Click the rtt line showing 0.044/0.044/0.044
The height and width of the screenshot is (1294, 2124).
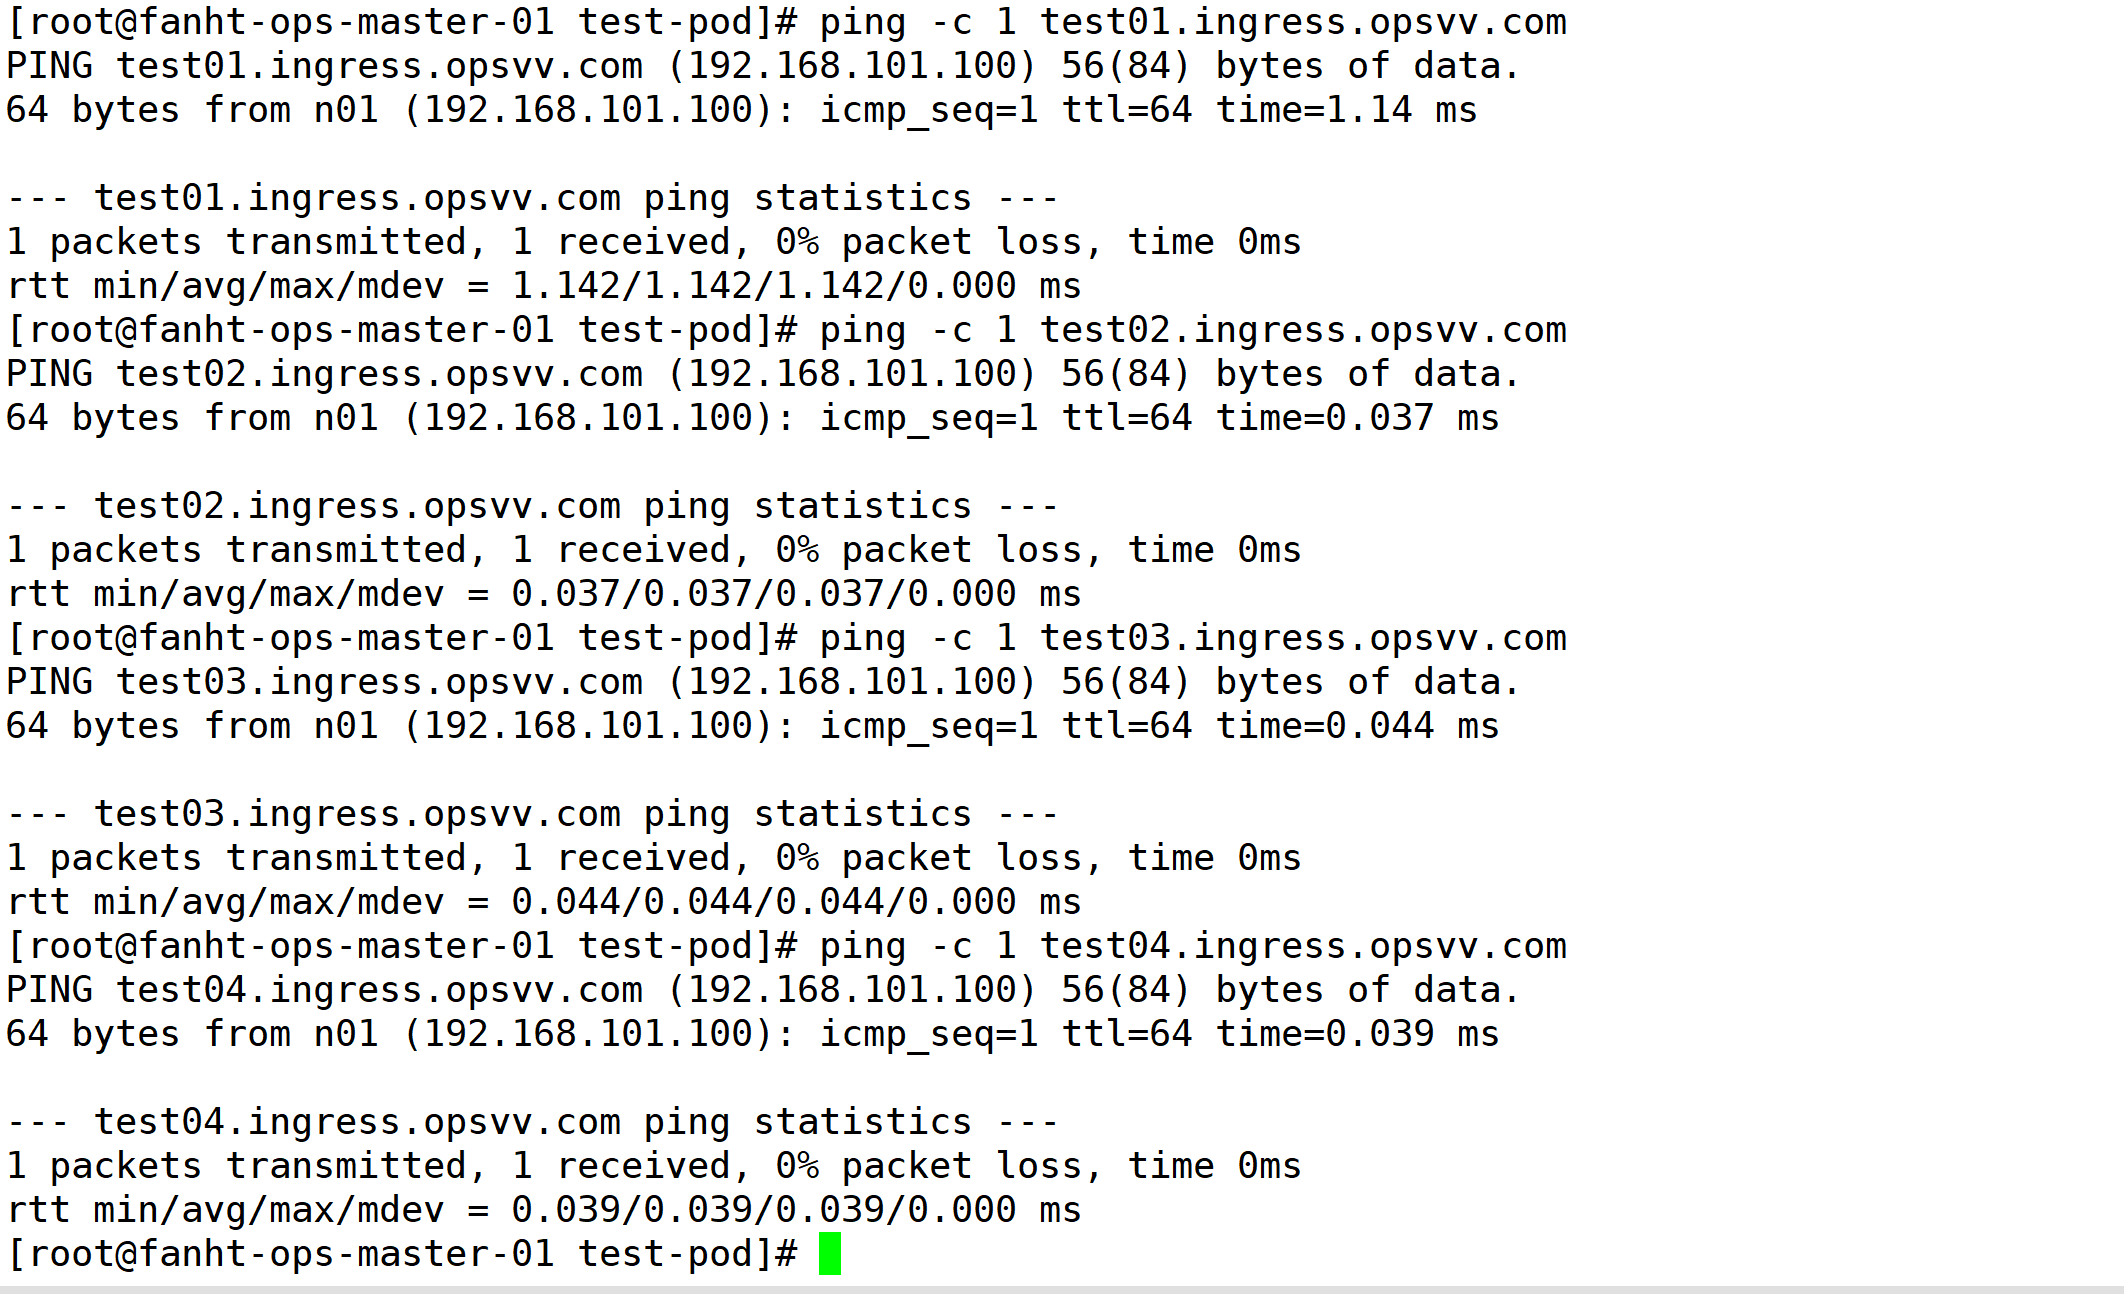coord(544,903)
